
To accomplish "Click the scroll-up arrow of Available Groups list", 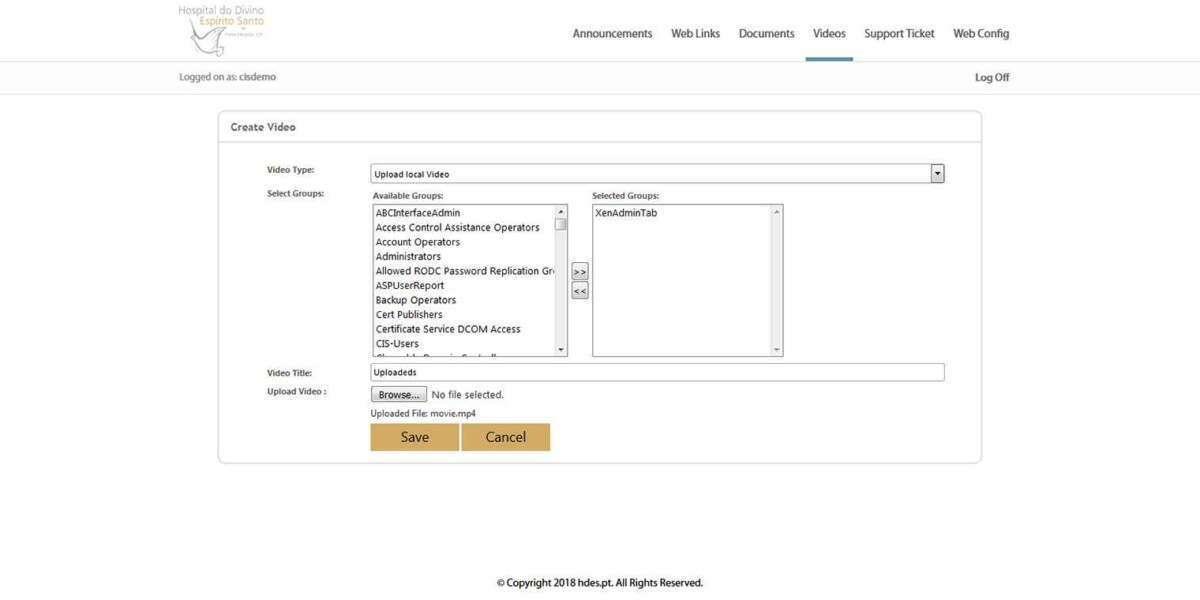I will [x=558, y=211].
